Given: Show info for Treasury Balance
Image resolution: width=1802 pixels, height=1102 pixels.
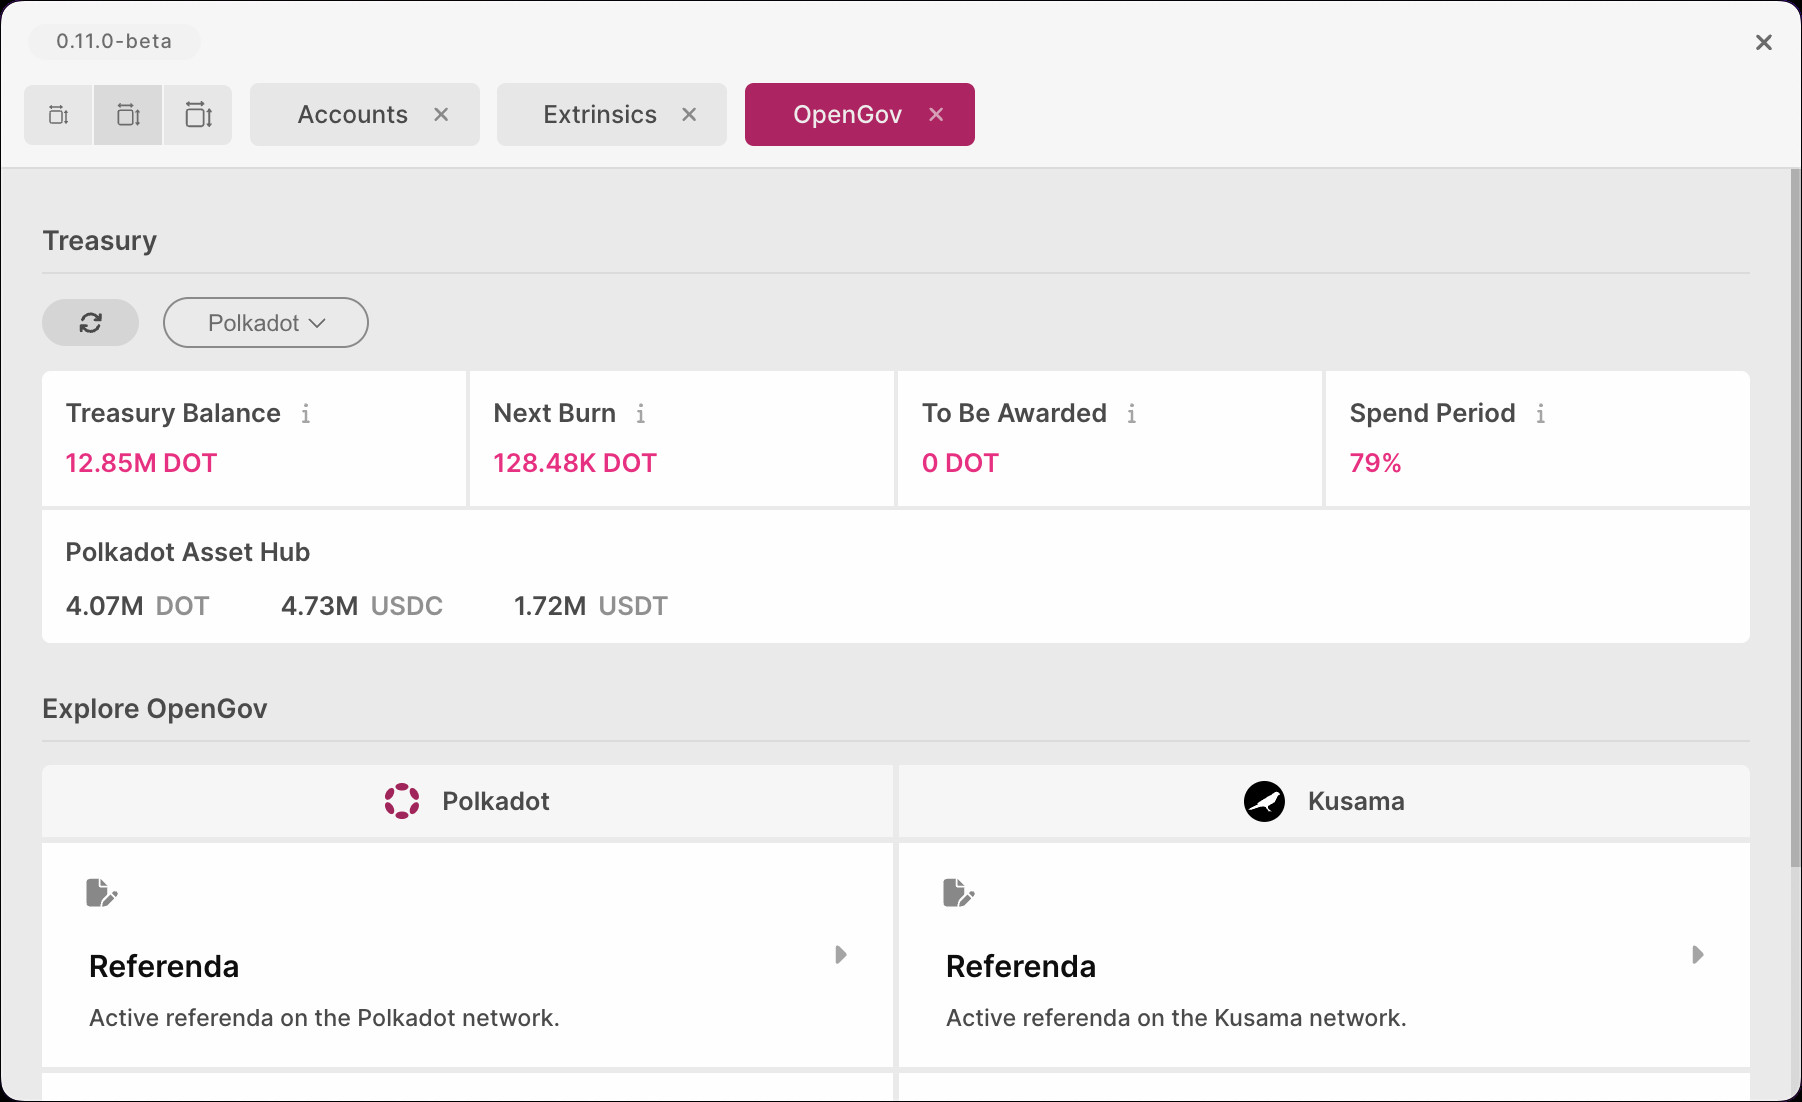Looking at the screenshot, I should tap(306, 413).
